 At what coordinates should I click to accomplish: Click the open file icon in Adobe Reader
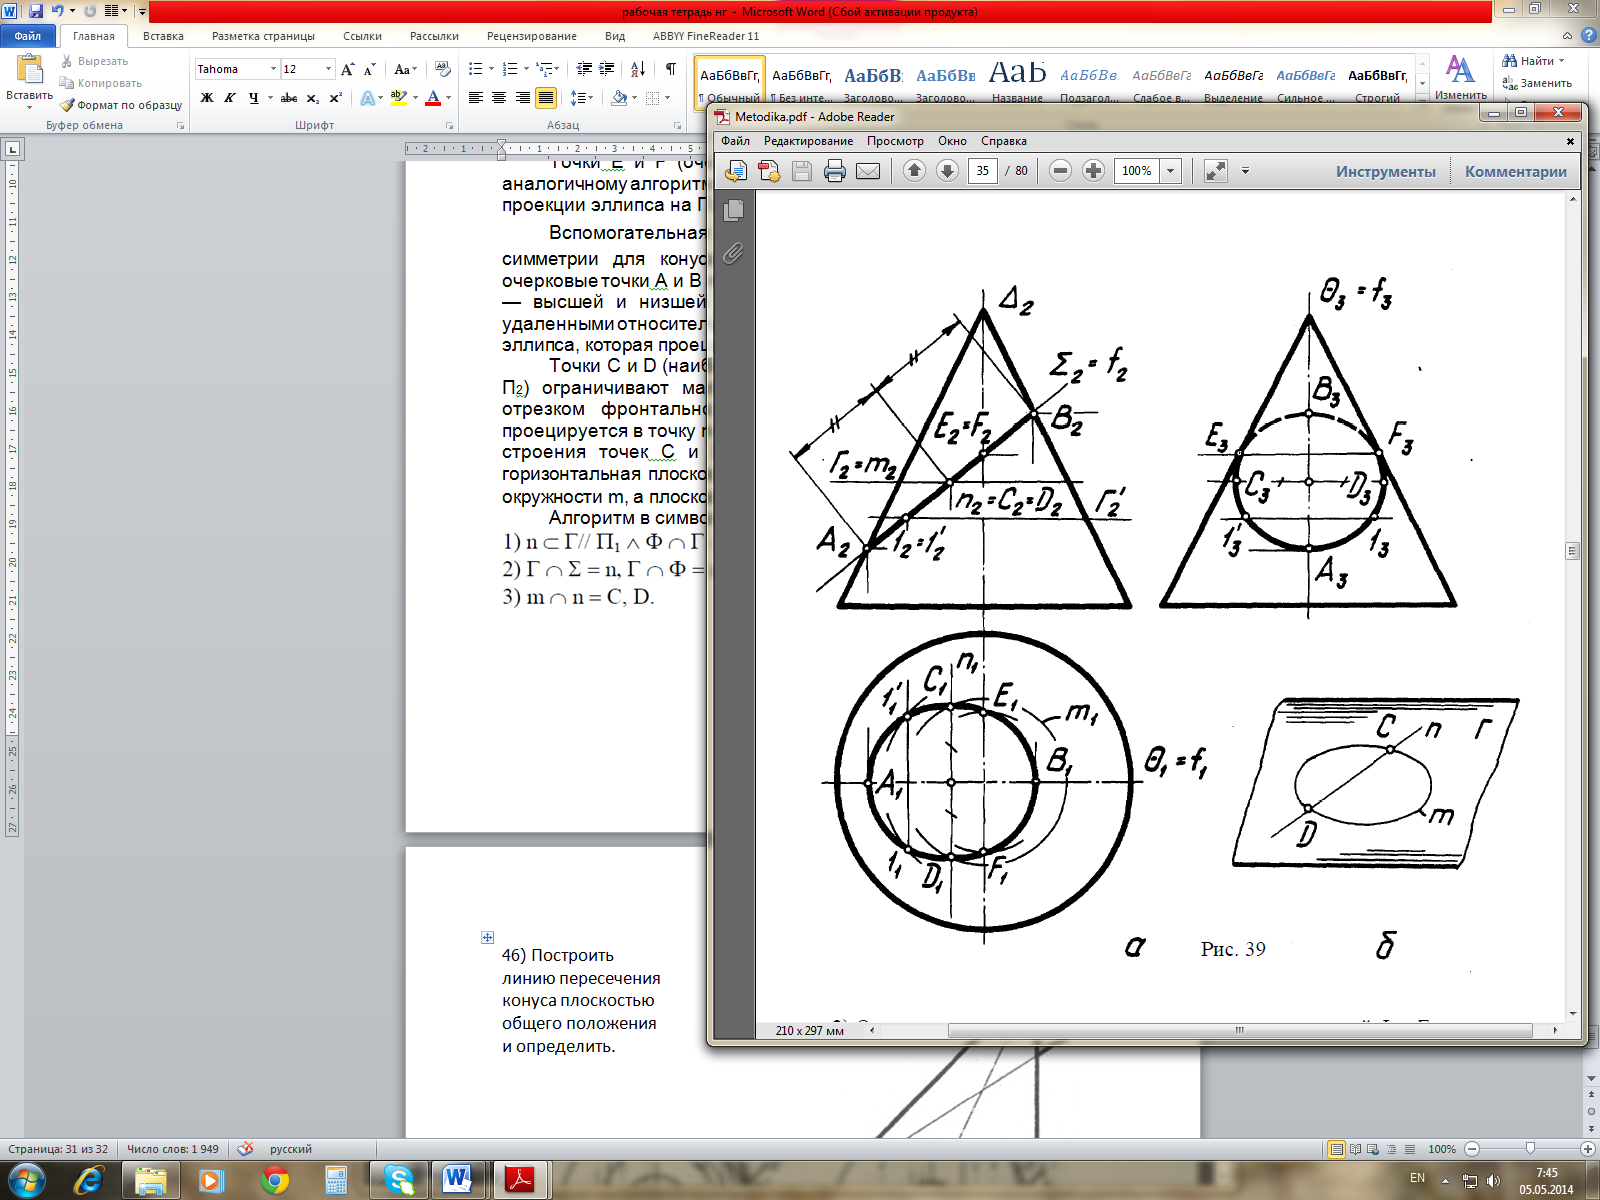[x=736, y=171]
